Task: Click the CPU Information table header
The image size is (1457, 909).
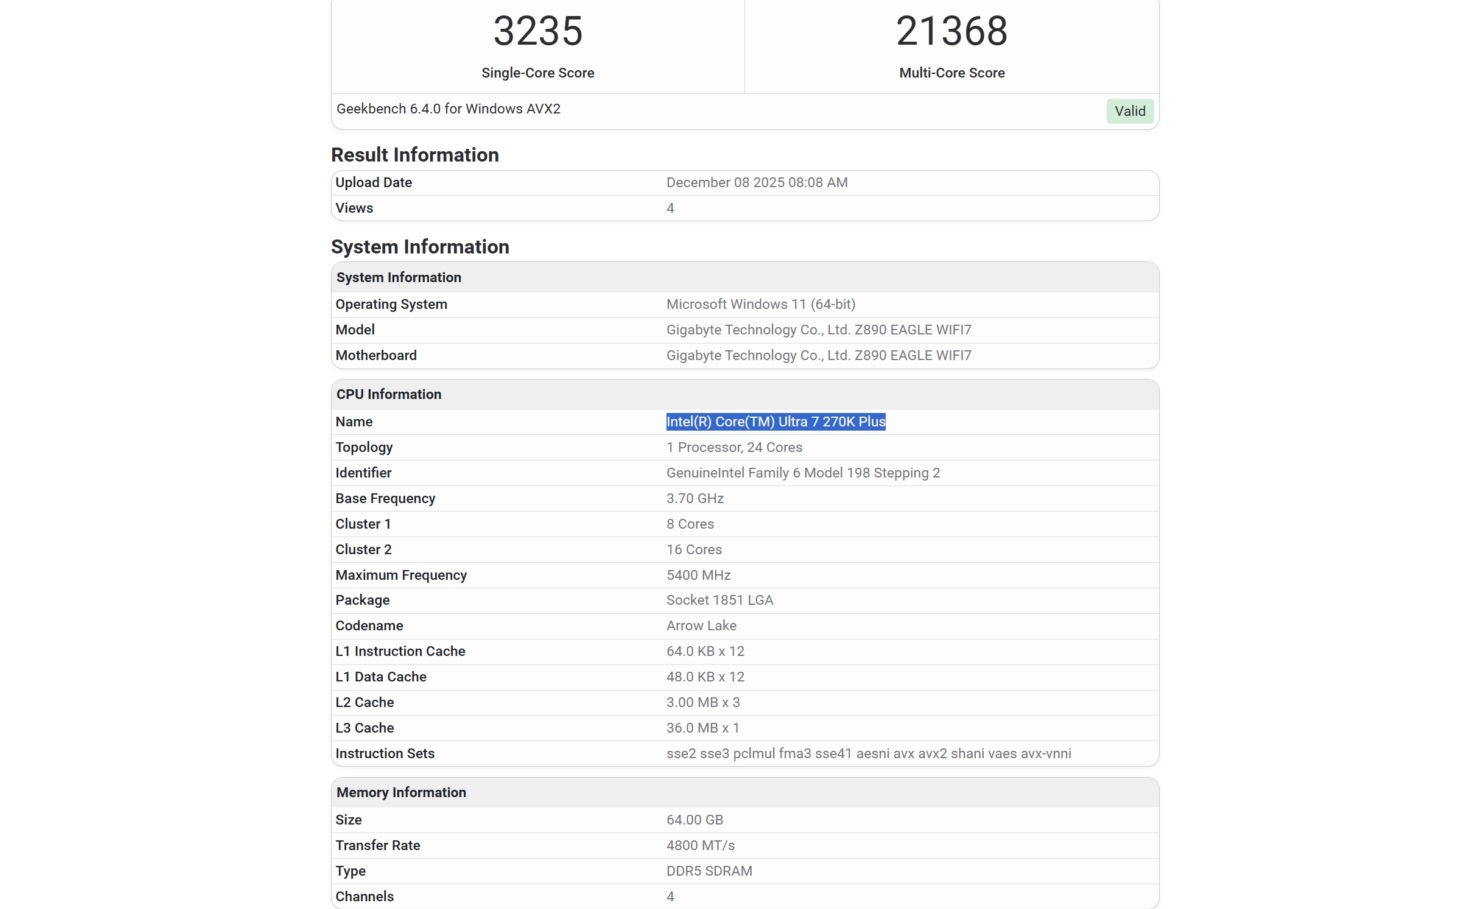Action: pyautogui.click(x=389, y=394)
